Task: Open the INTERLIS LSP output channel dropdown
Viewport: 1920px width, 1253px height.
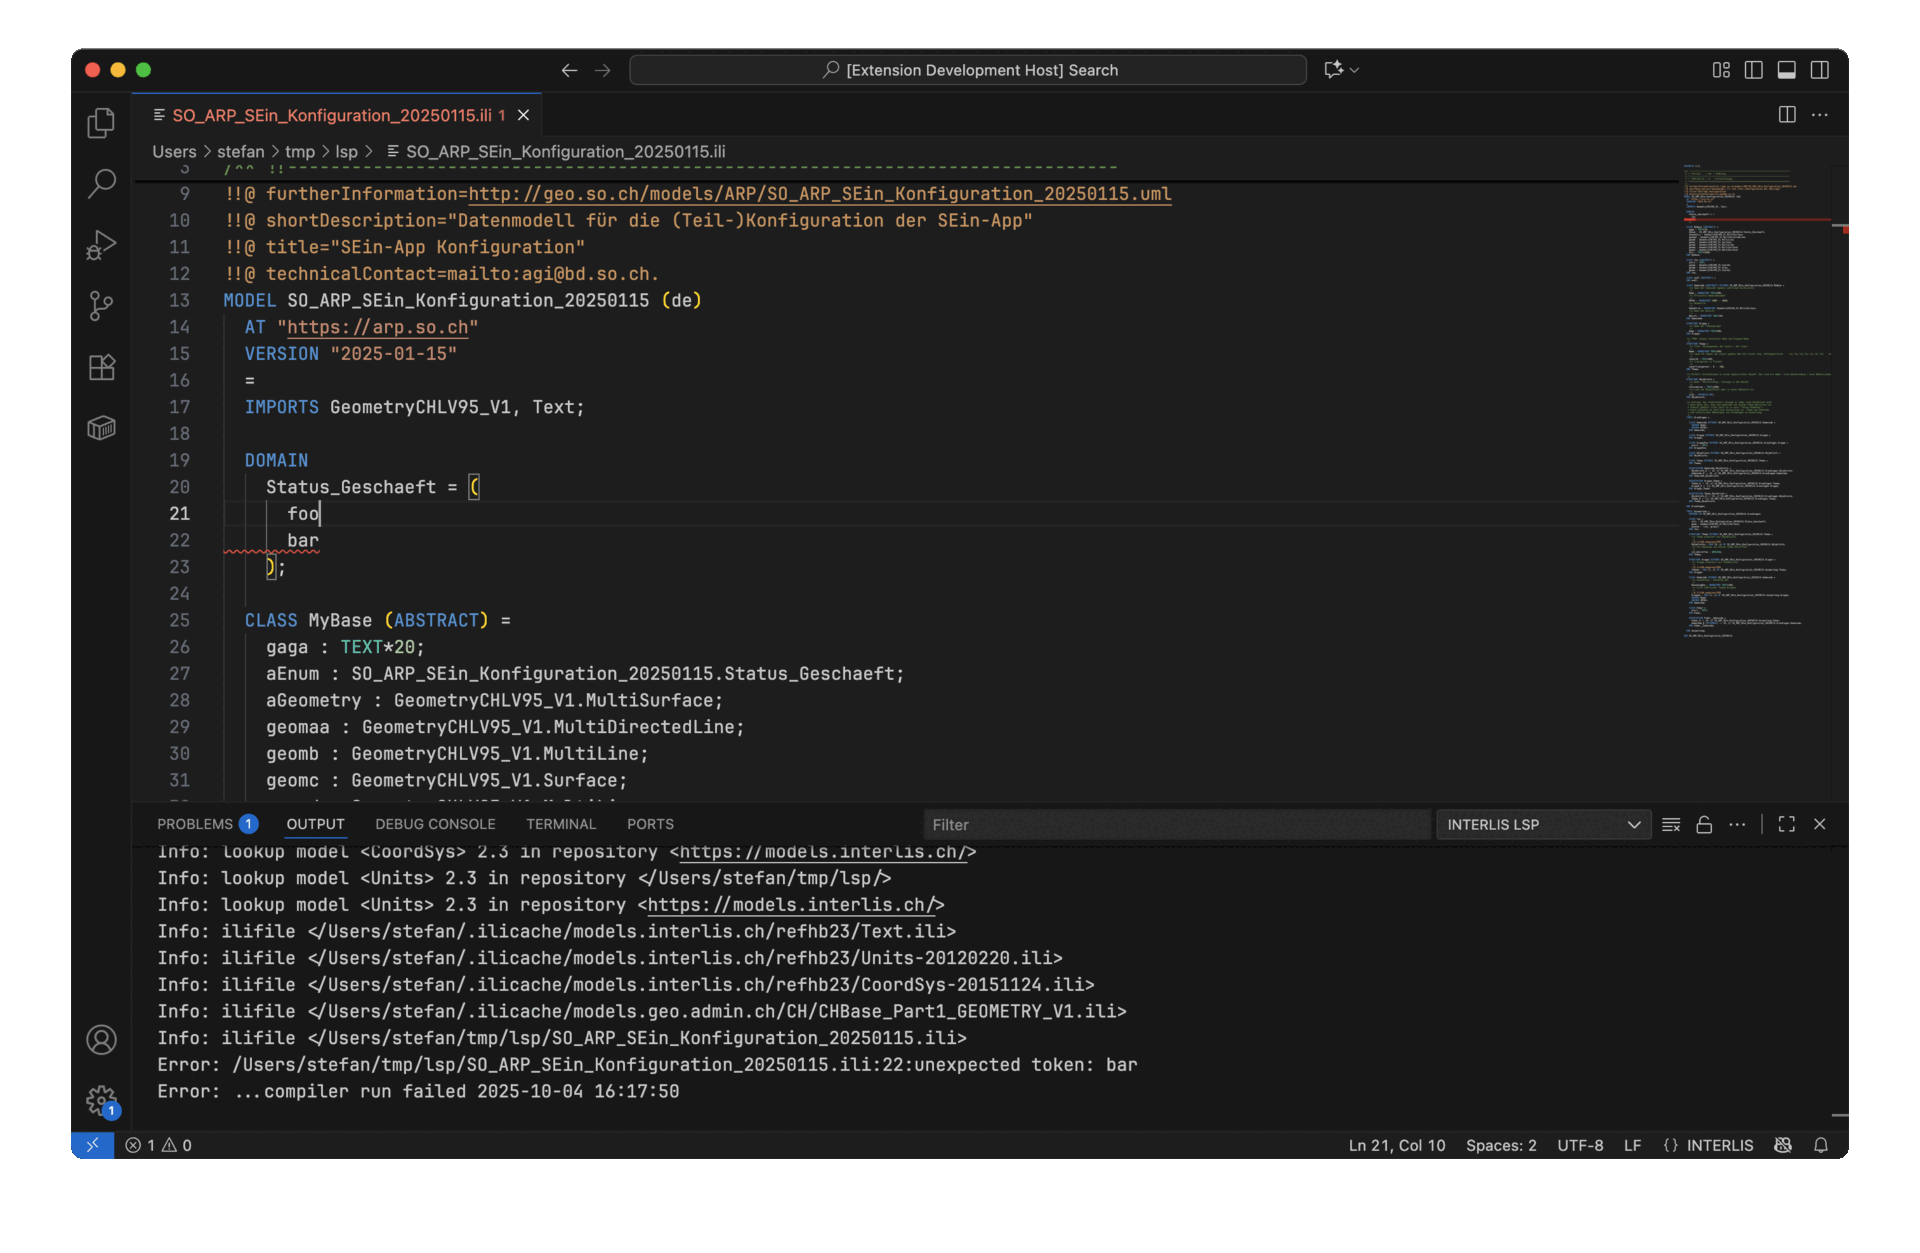Action: coord(1542,824)
